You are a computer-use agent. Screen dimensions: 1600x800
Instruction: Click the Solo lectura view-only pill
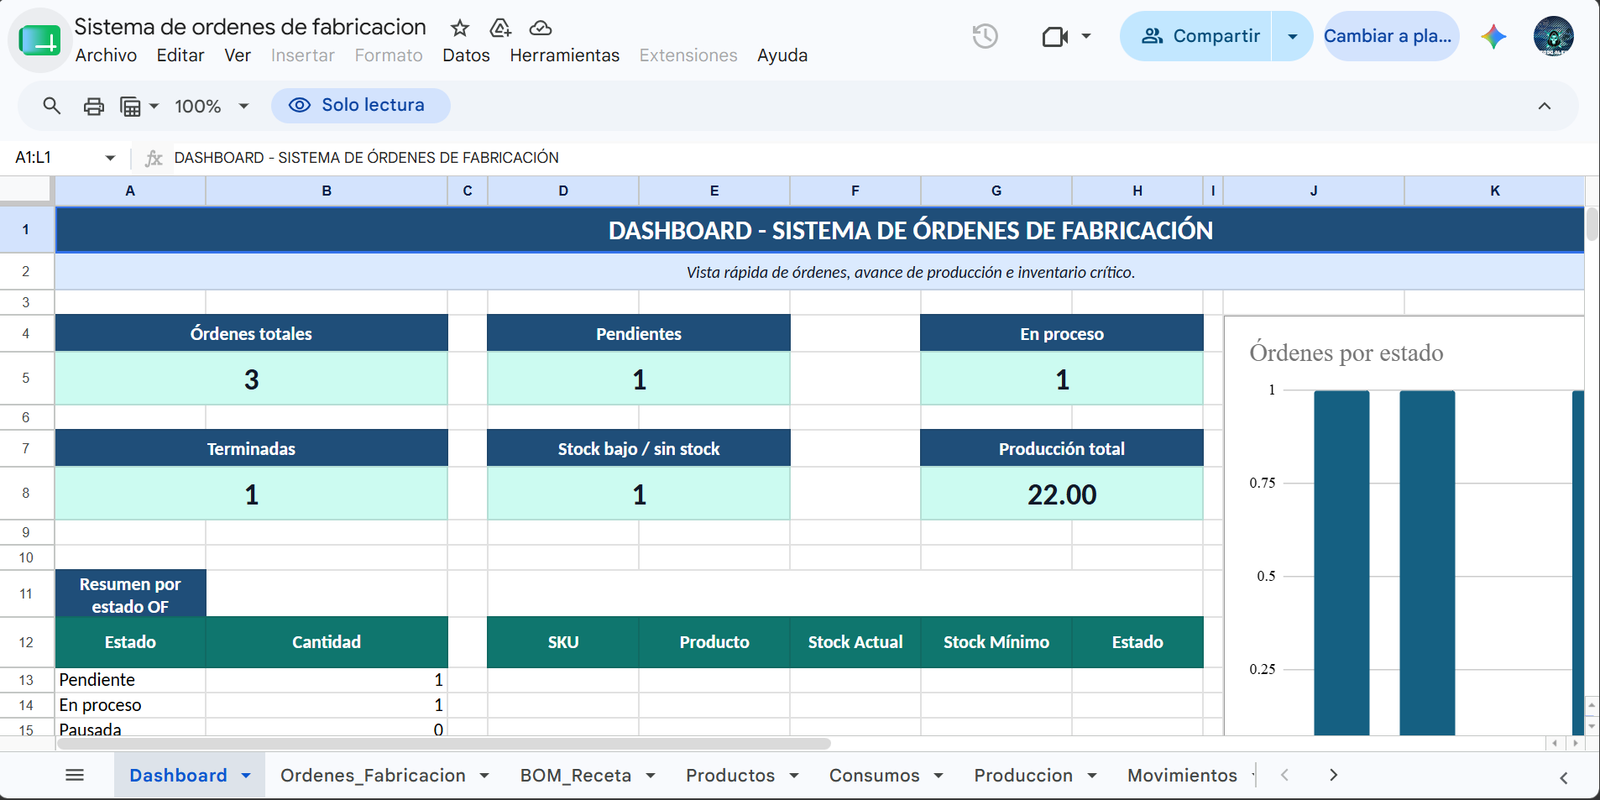tap(360, 105)
